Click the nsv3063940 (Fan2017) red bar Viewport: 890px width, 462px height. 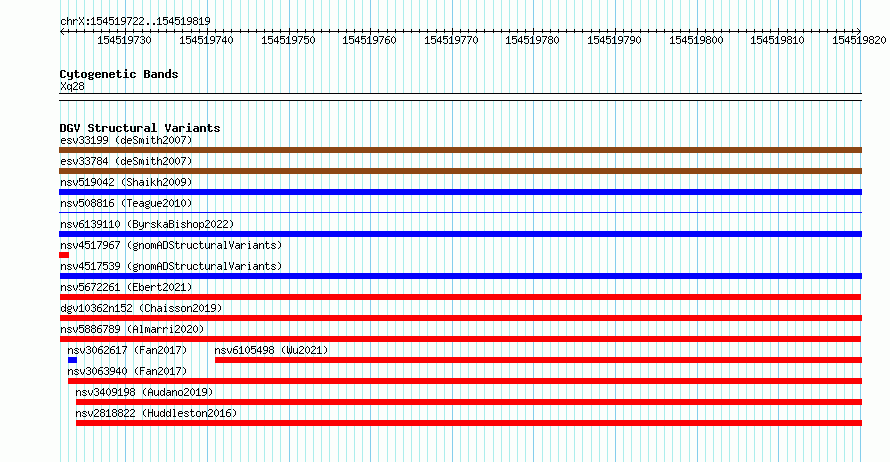click(x=465, y=381)
